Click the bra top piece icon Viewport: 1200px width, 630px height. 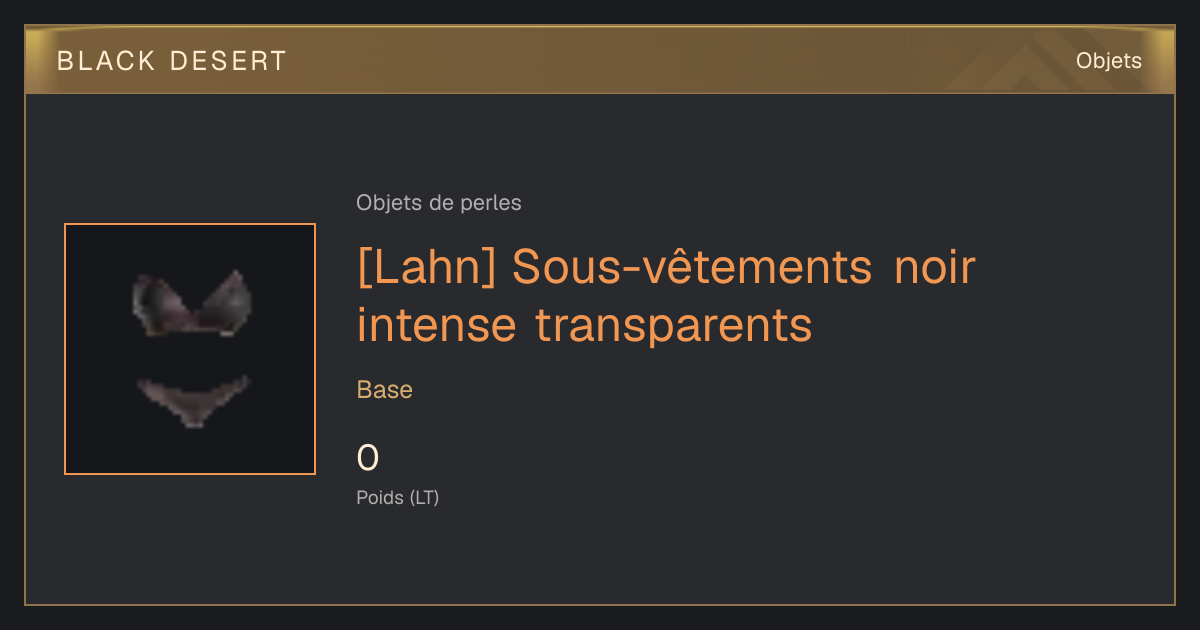(x=191, y=302)
